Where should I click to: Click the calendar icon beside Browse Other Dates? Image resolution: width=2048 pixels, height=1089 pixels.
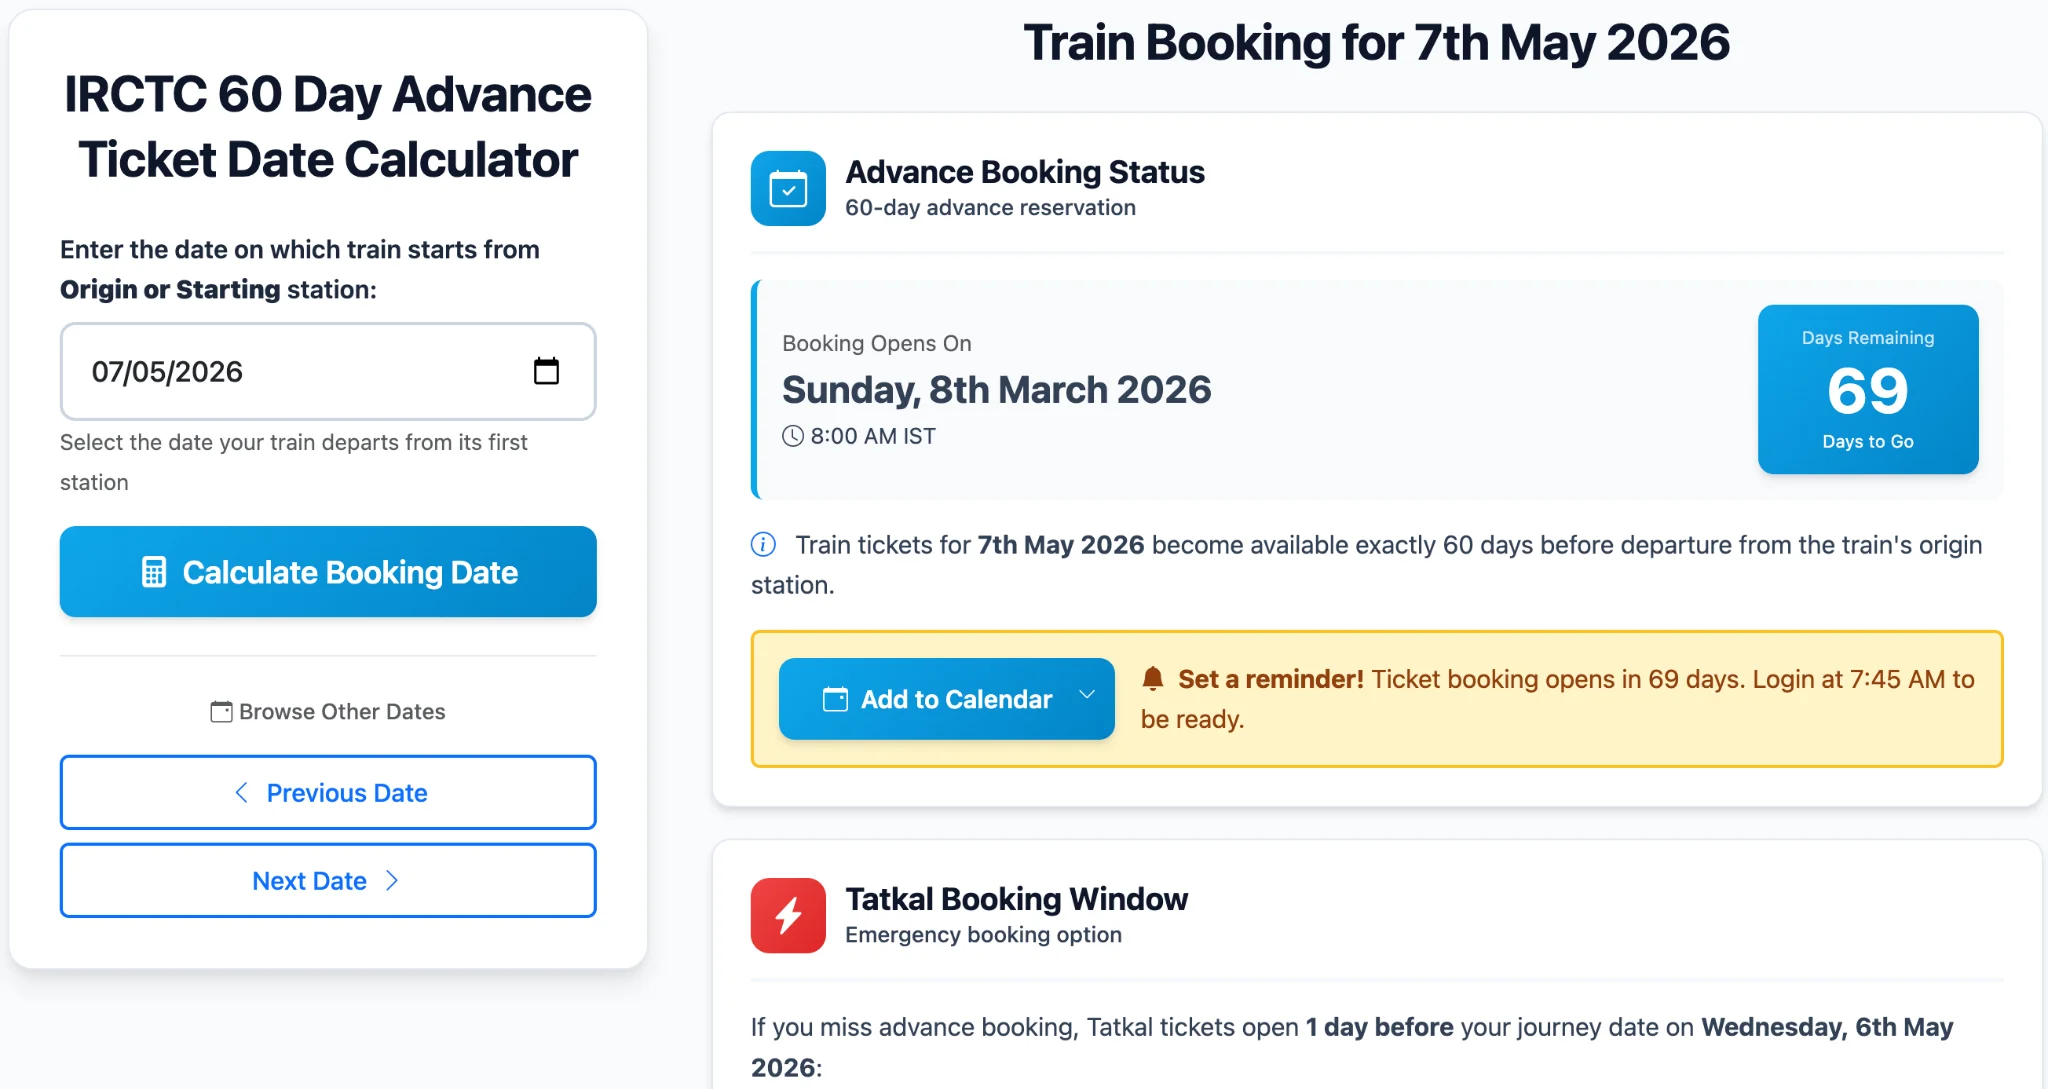[221, 711]
